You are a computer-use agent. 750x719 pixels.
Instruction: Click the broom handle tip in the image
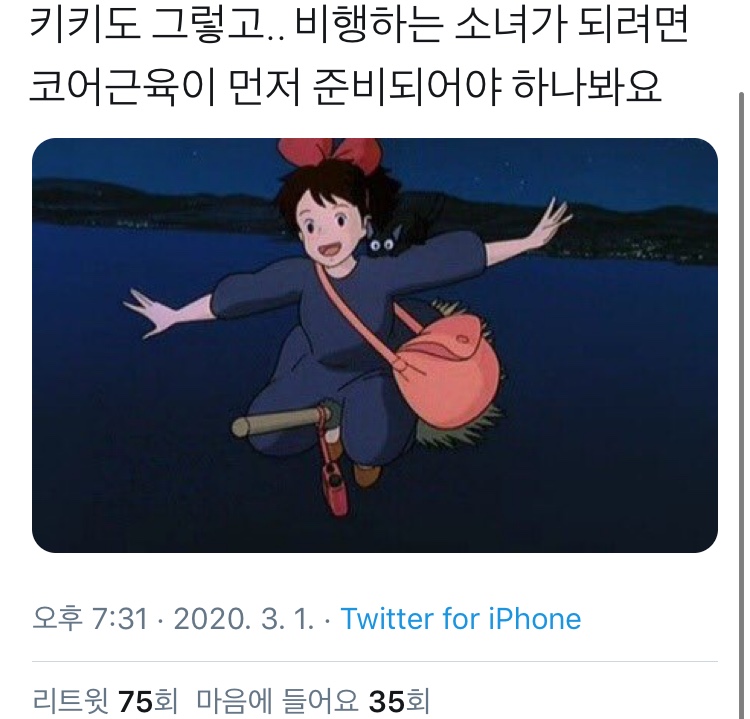(244, 426)
